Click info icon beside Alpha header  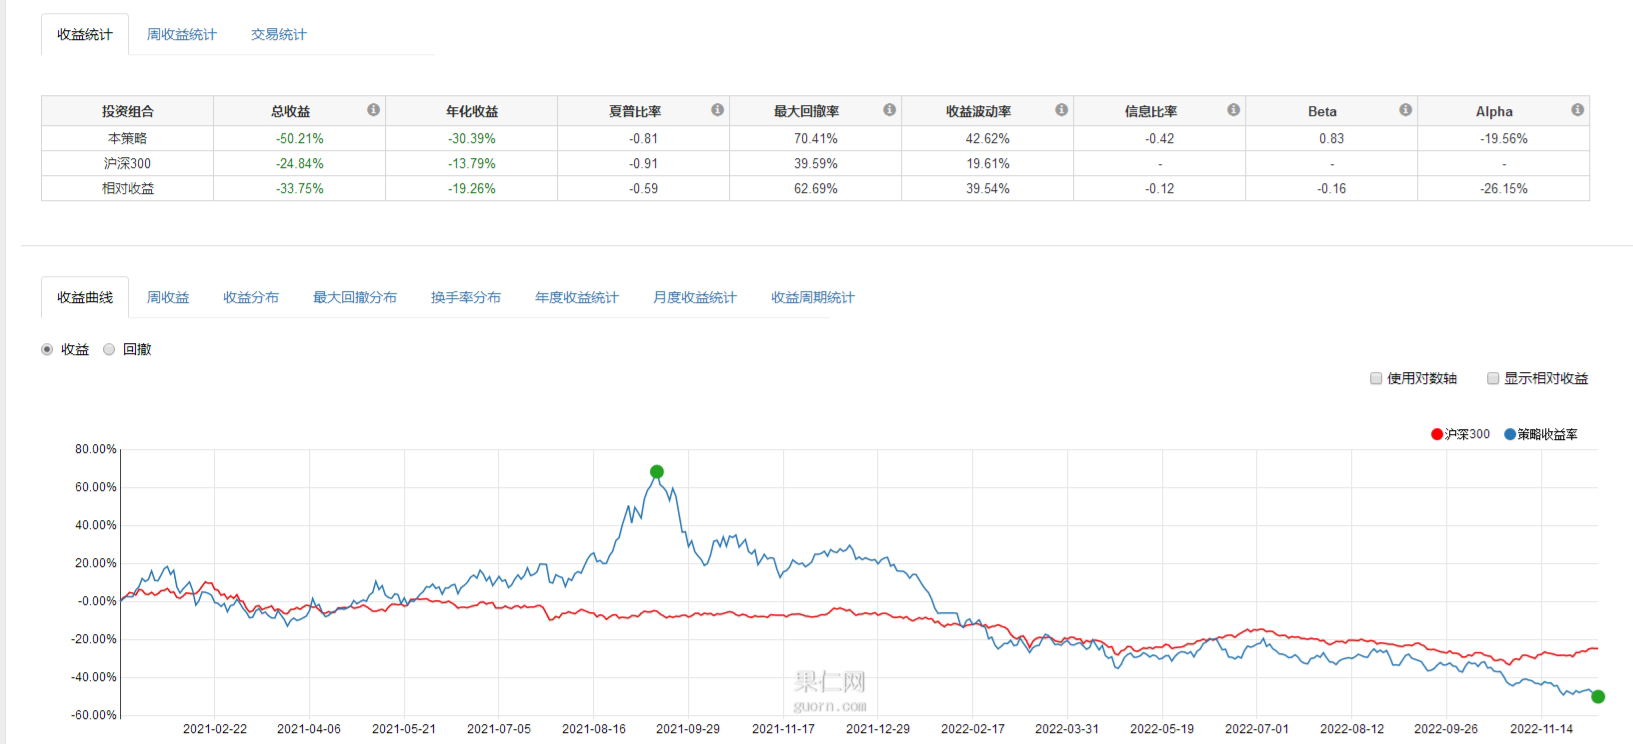point(1577,110)
